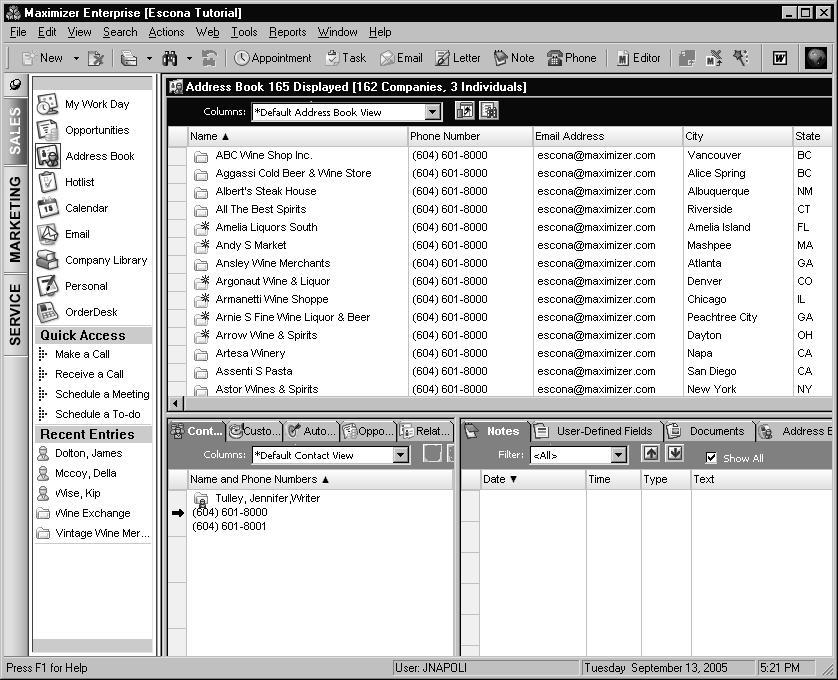
Task: Toggle the Show All checkbox
Action: (711, 458)
